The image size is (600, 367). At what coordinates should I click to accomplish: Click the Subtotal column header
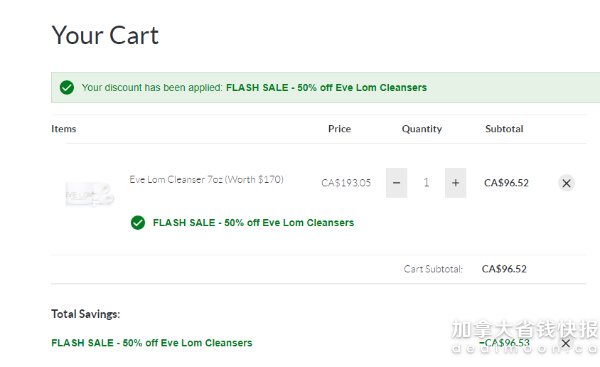[504, 129]
